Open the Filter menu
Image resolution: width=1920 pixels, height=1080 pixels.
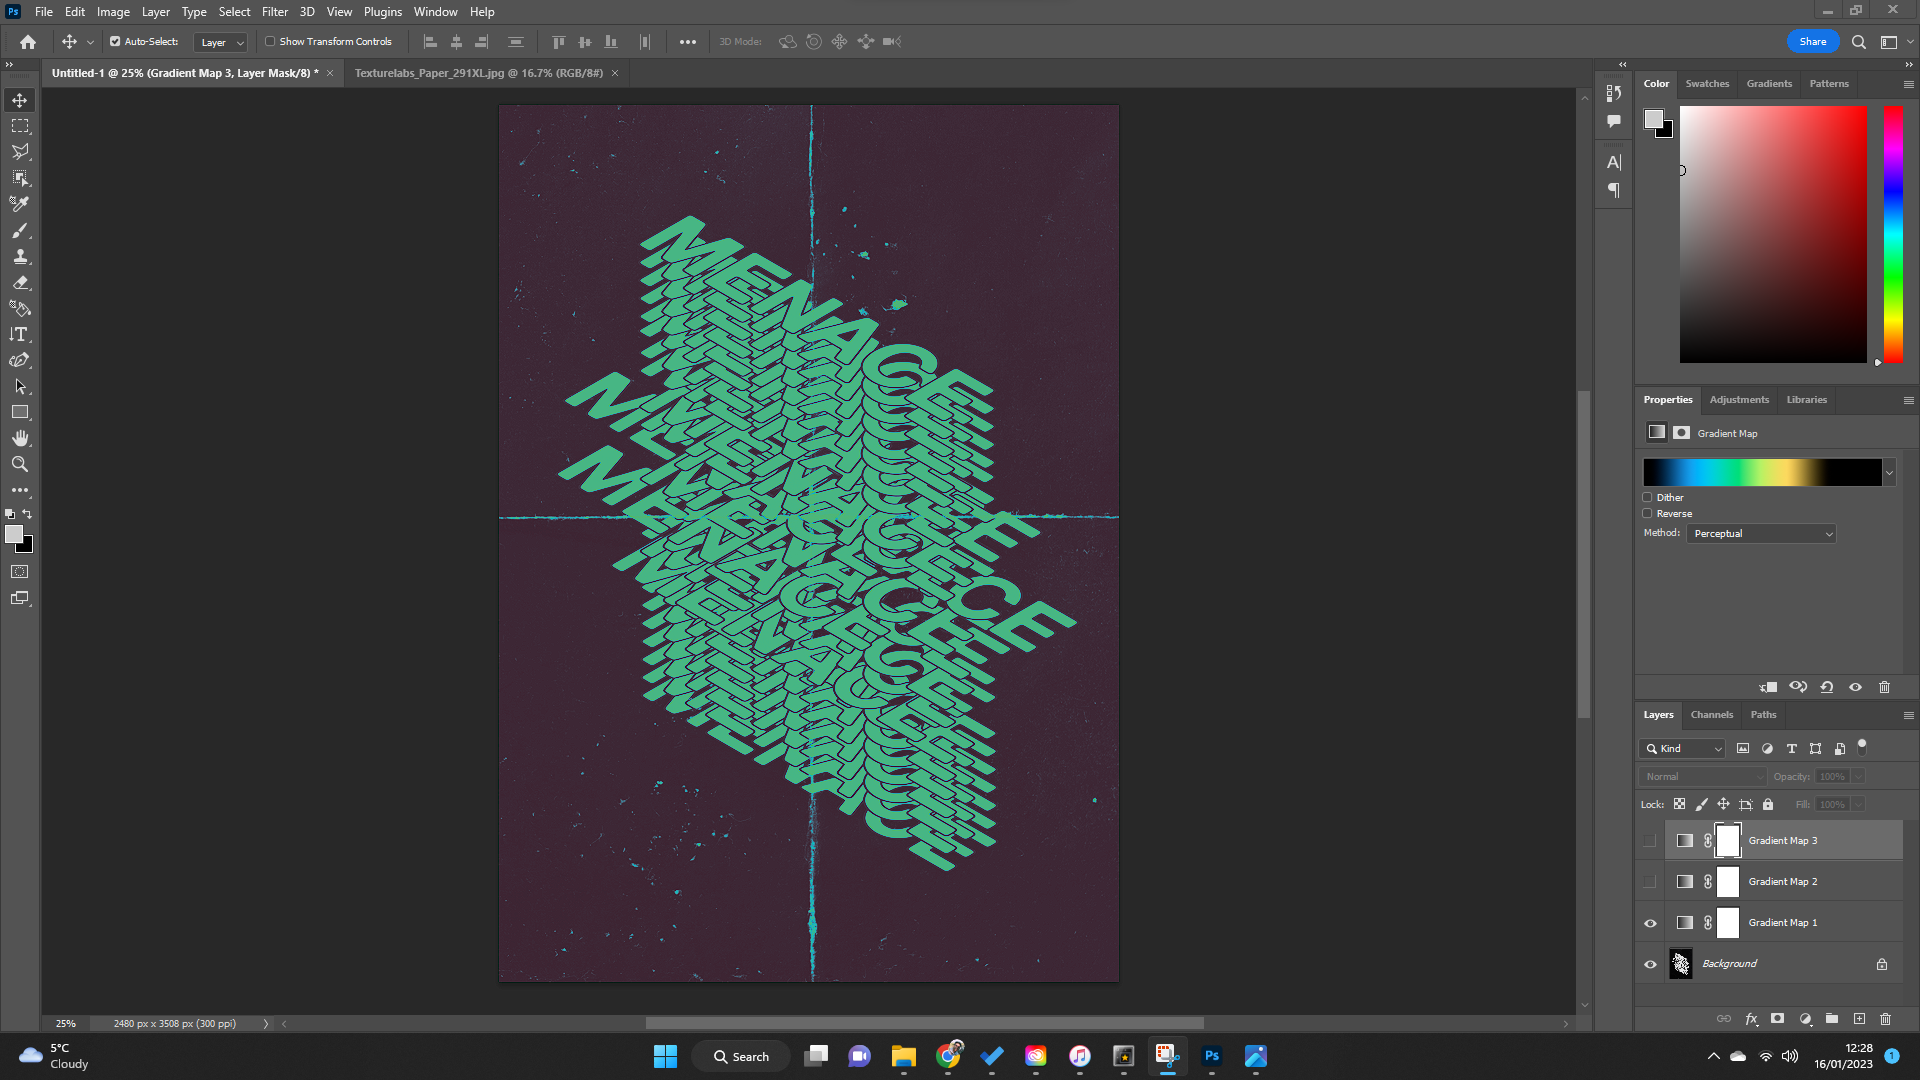pos(275,11)
